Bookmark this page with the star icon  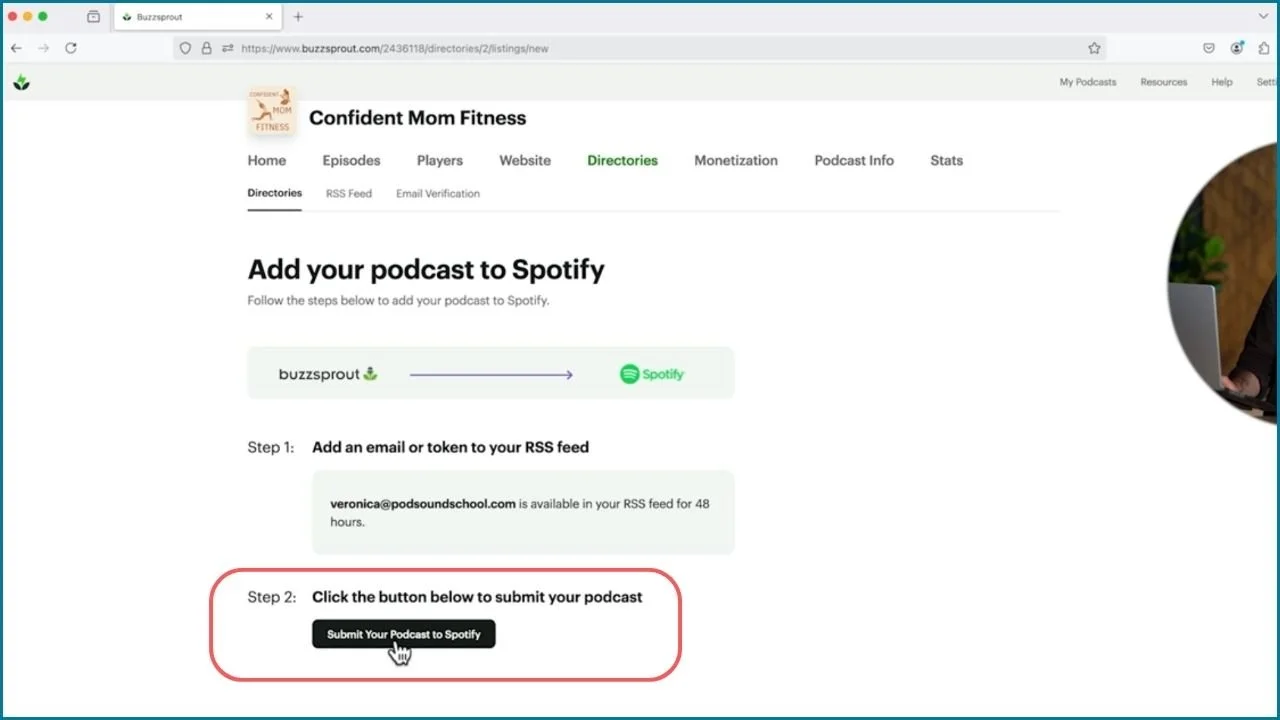[1094, 48]
